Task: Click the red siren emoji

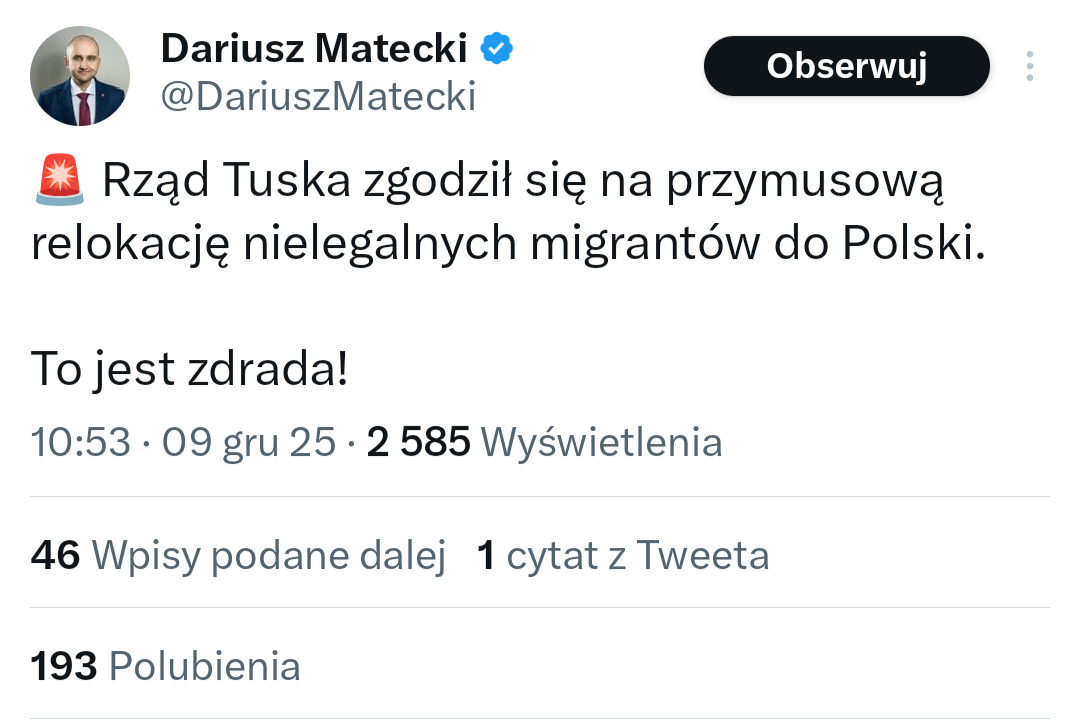Action: point(60,181)
